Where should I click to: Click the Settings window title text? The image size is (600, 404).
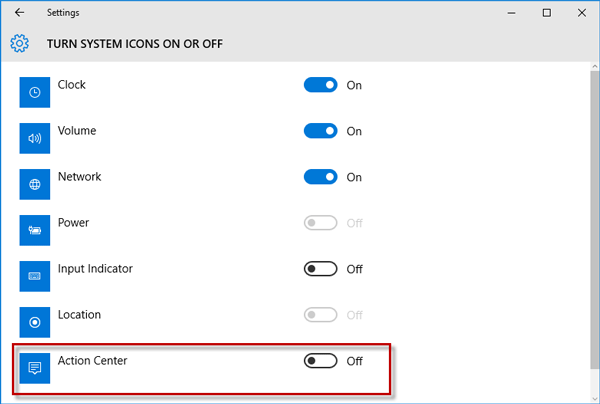[x=63, y=13]
